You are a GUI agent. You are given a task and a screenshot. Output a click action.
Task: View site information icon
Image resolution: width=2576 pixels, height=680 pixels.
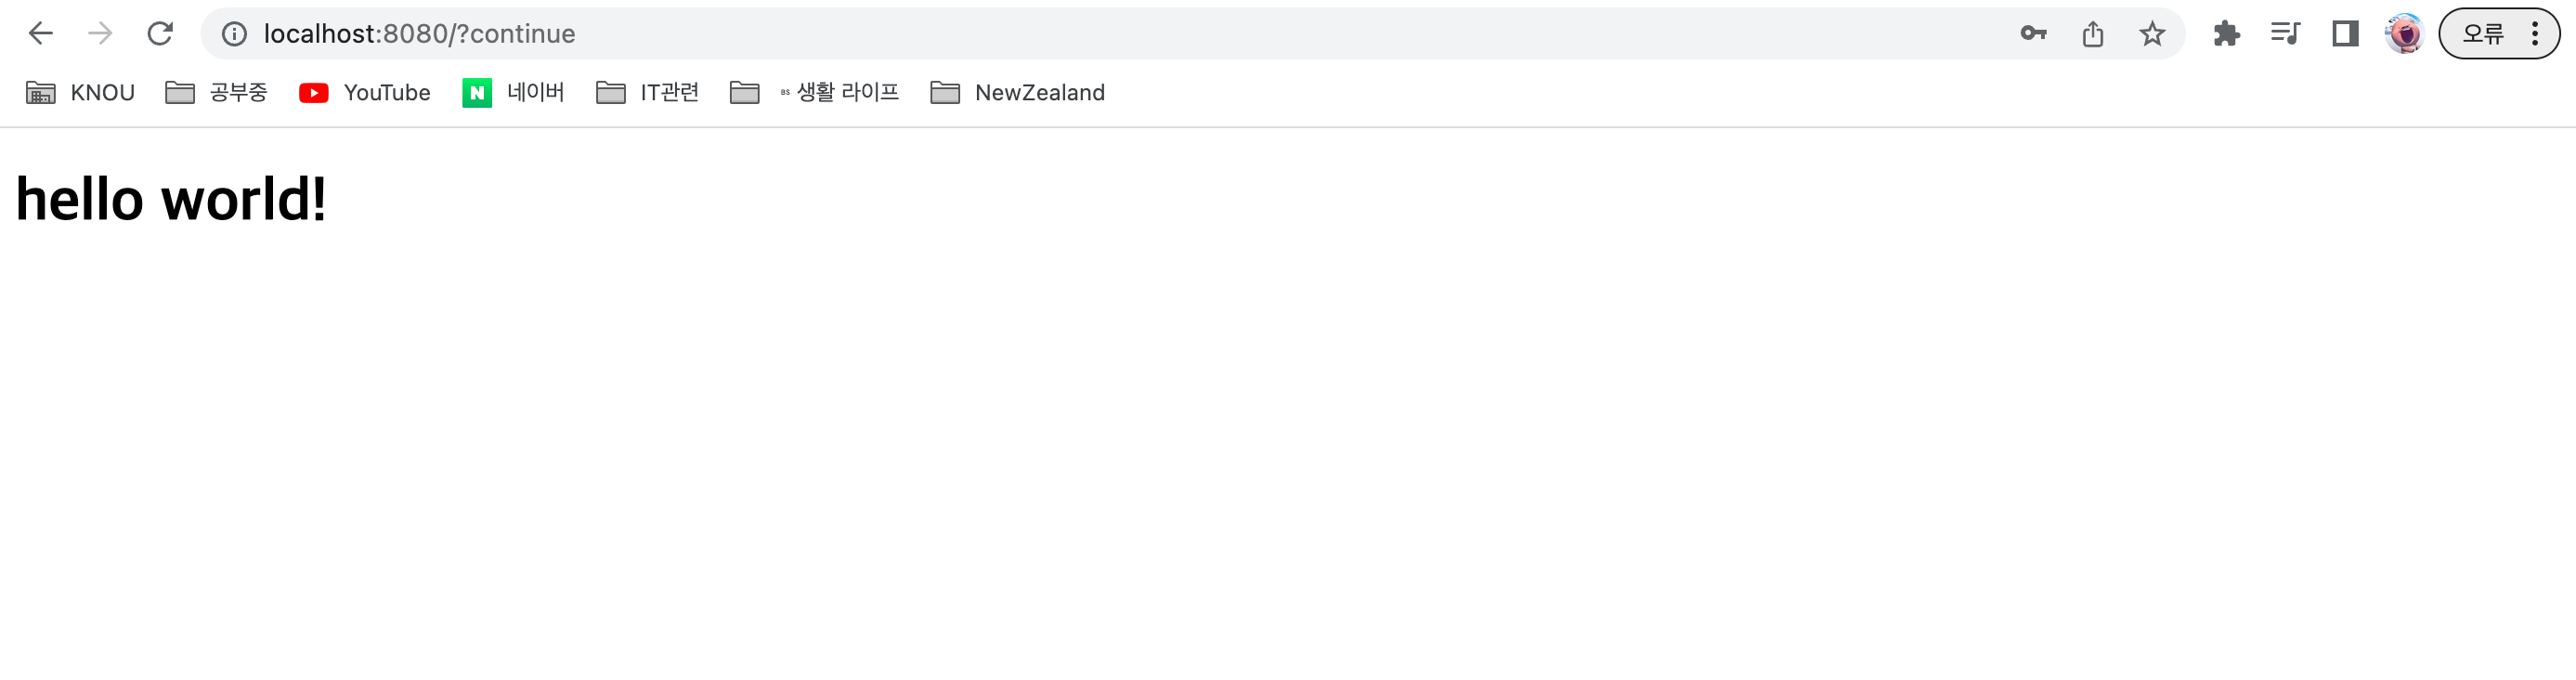tap(234, 34)
